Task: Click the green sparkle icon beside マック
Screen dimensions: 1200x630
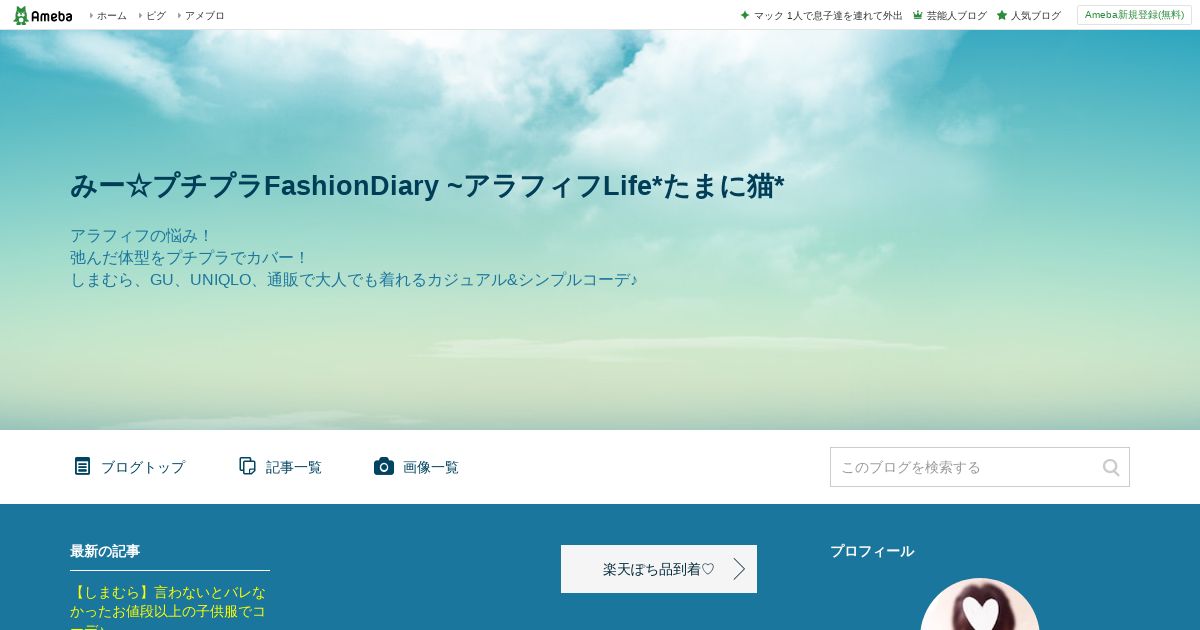Action: click(x=745, y=15)
